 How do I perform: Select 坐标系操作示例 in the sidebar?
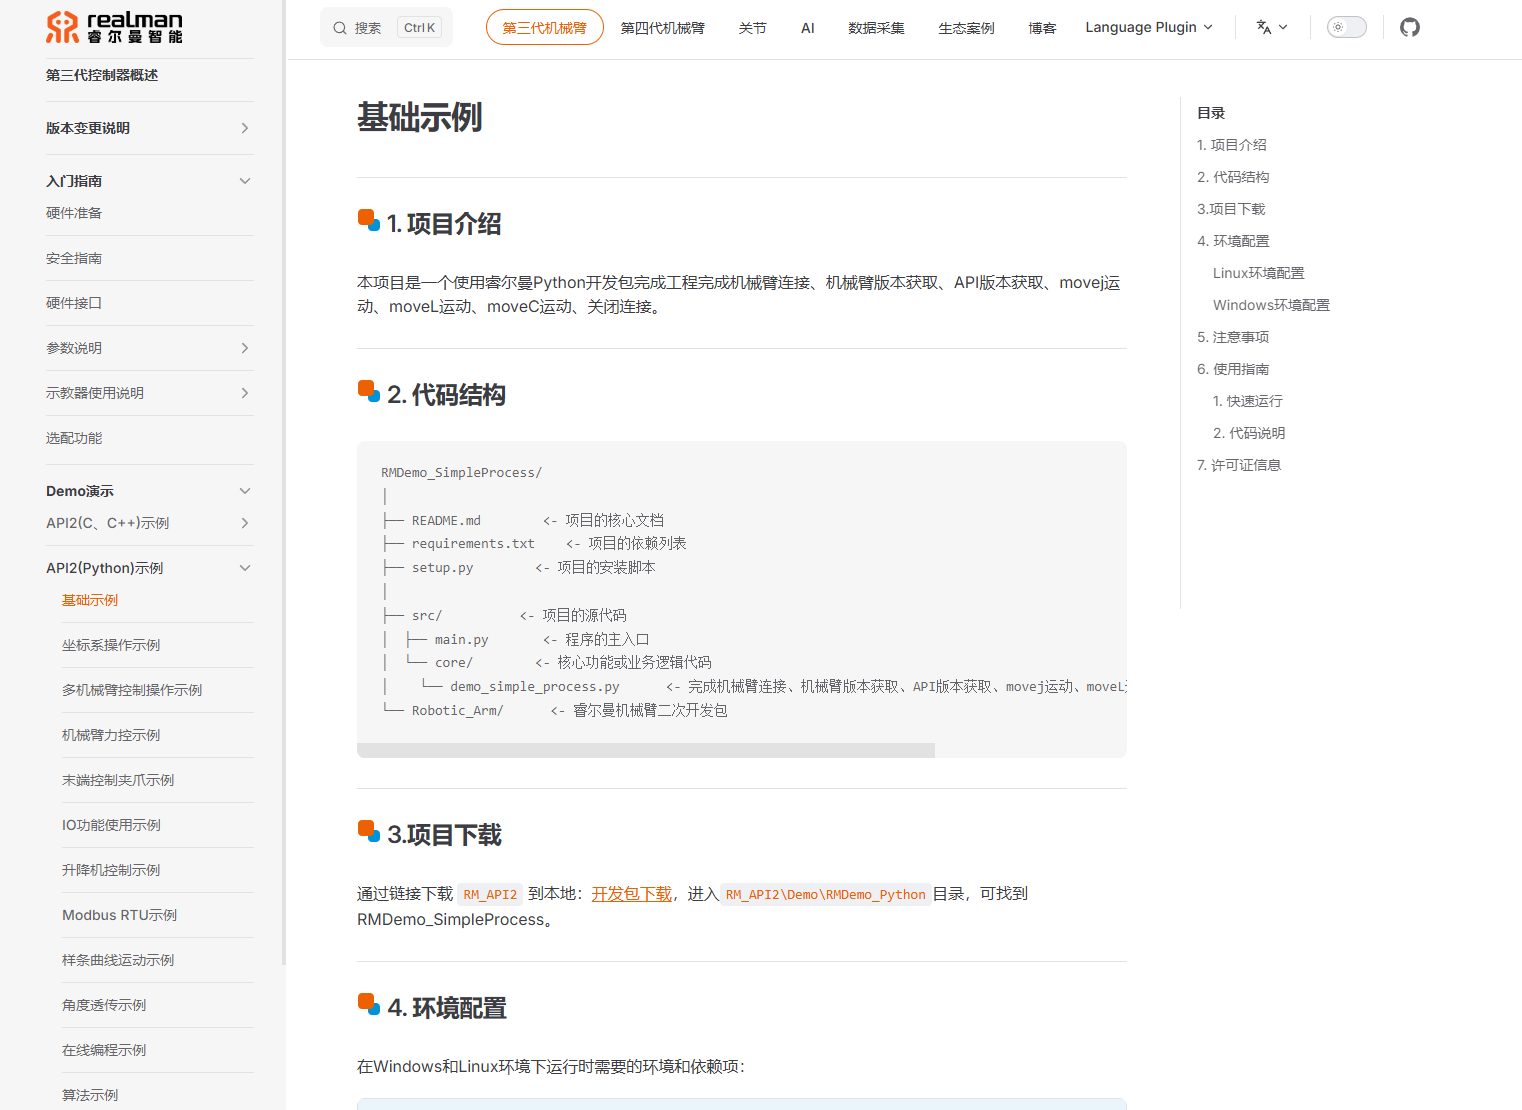click(x=111, y=645)
